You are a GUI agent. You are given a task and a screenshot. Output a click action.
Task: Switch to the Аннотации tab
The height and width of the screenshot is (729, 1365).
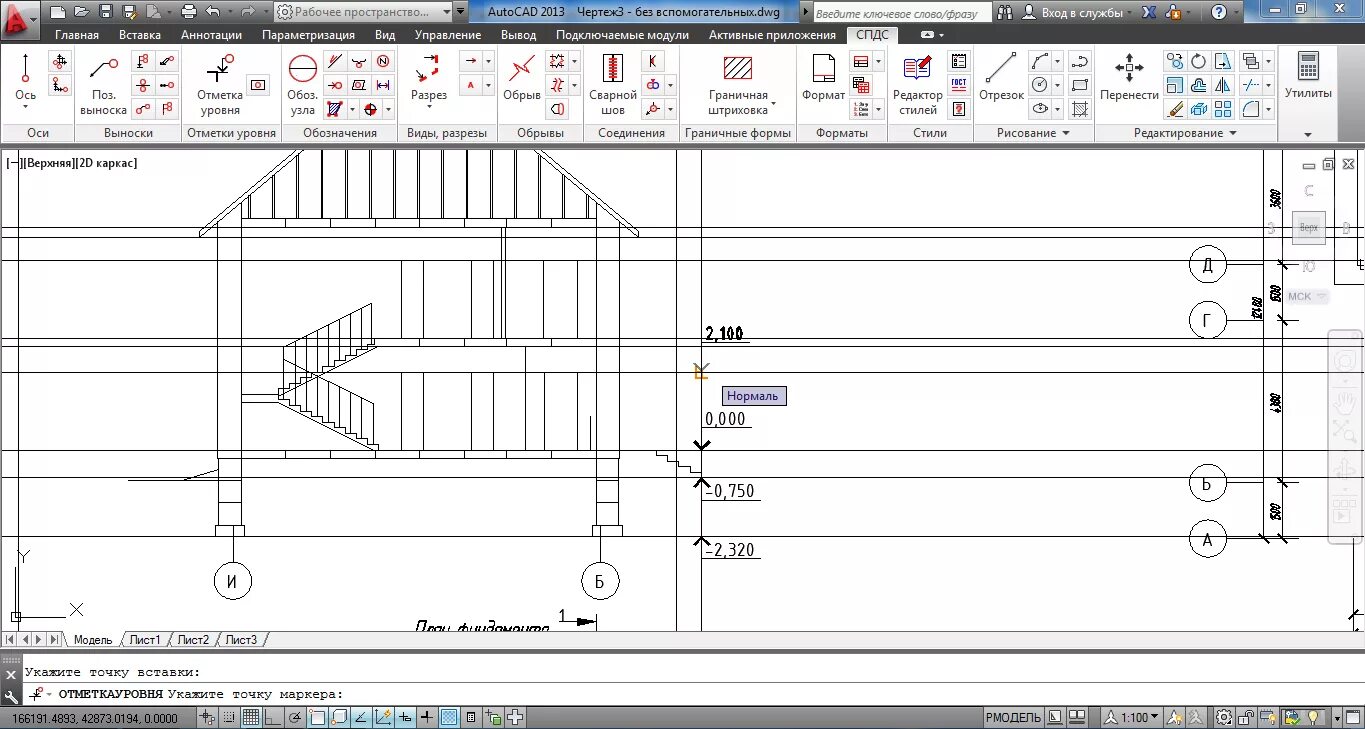click(x=211, y=35)
